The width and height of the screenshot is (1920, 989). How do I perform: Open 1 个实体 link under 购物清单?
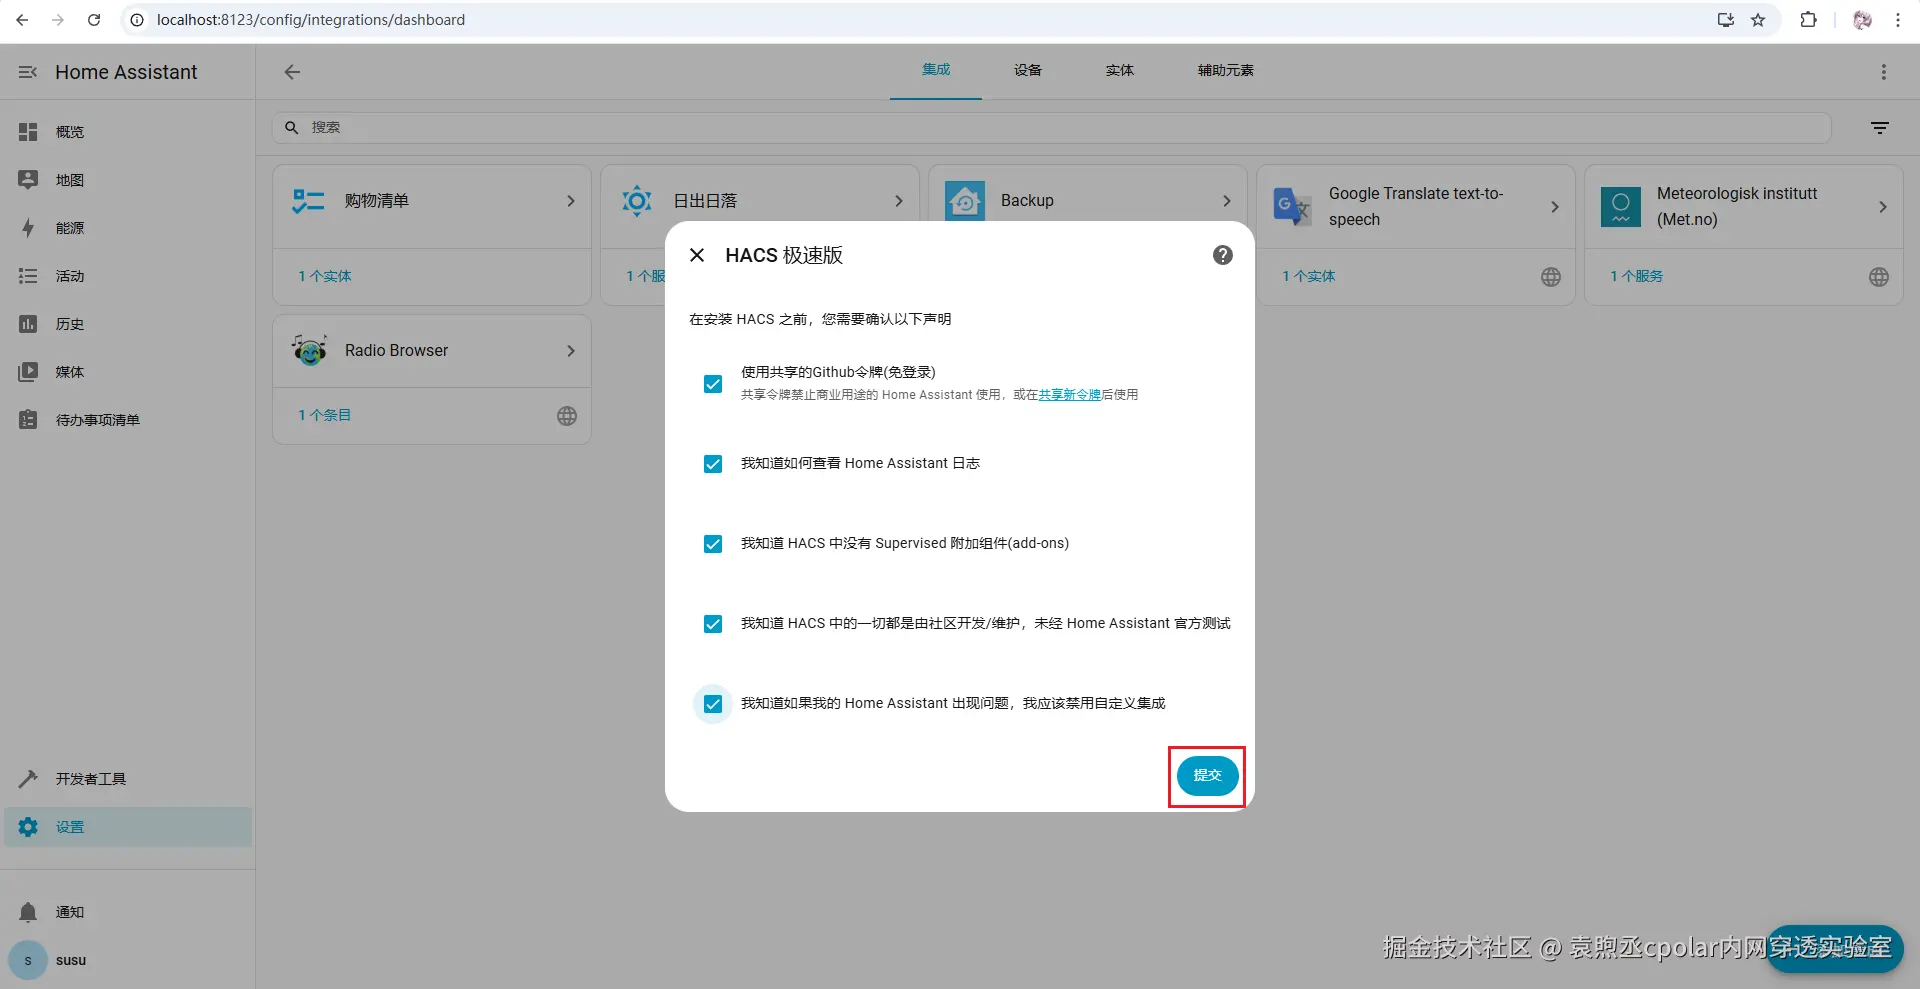coord(325,276)
